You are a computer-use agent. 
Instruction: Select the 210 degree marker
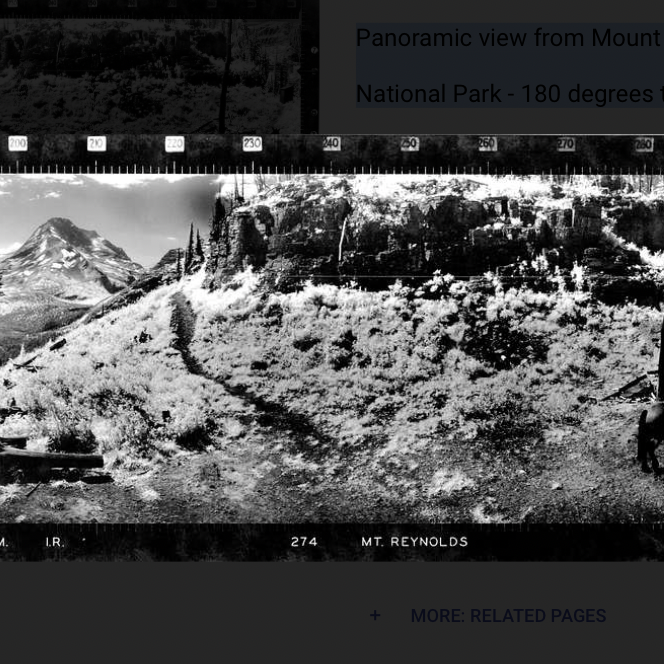coord(96,144)
